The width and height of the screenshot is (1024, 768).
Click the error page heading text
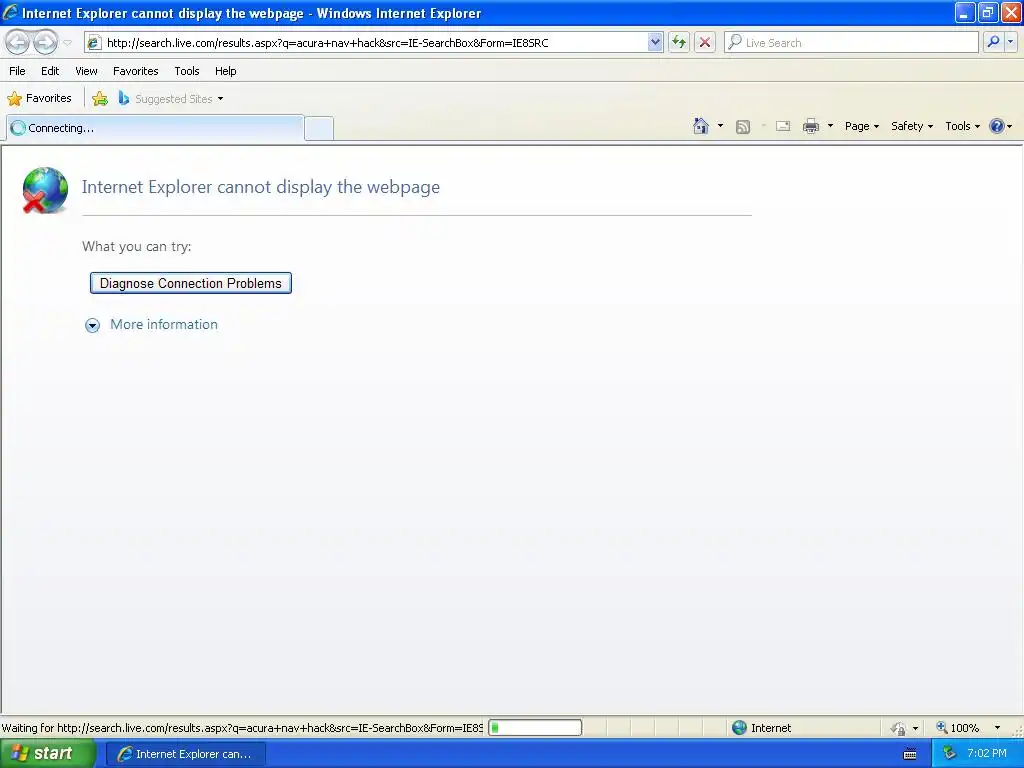coord(261,187)
